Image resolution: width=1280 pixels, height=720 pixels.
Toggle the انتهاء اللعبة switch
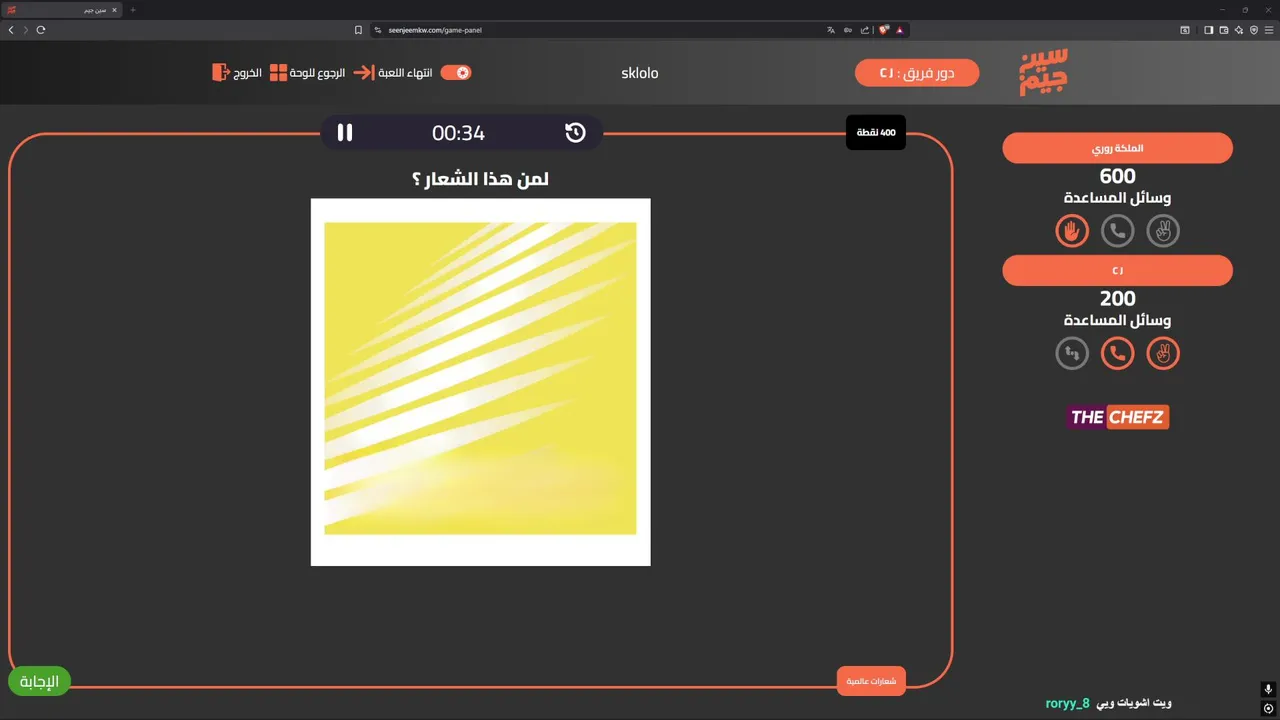click(x=456, y=73)
